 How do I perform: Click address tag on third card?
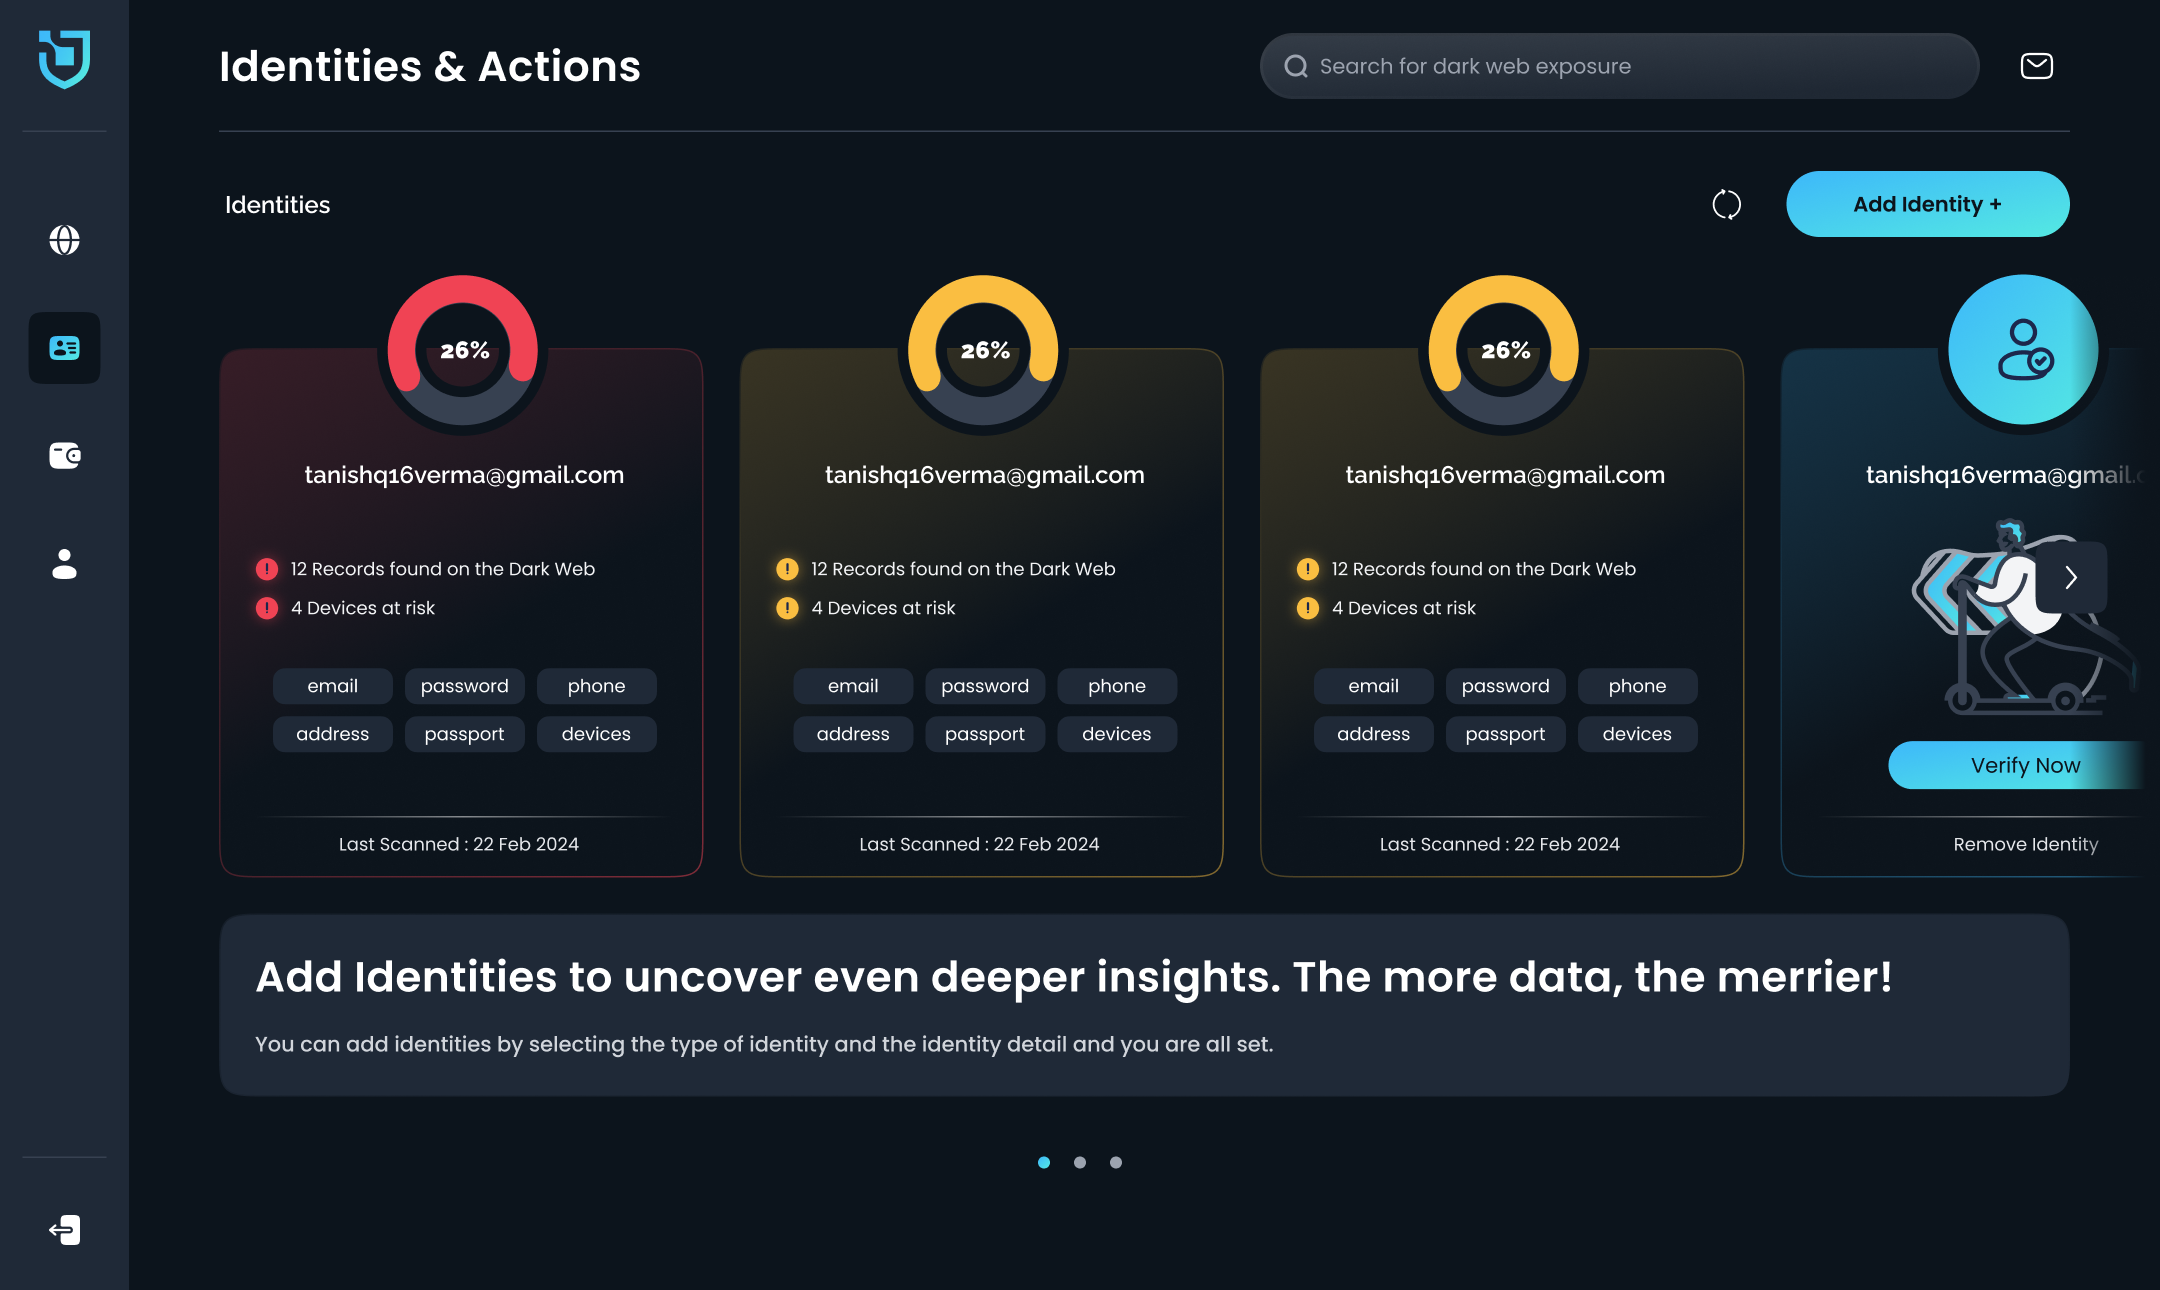point(1374,734)
